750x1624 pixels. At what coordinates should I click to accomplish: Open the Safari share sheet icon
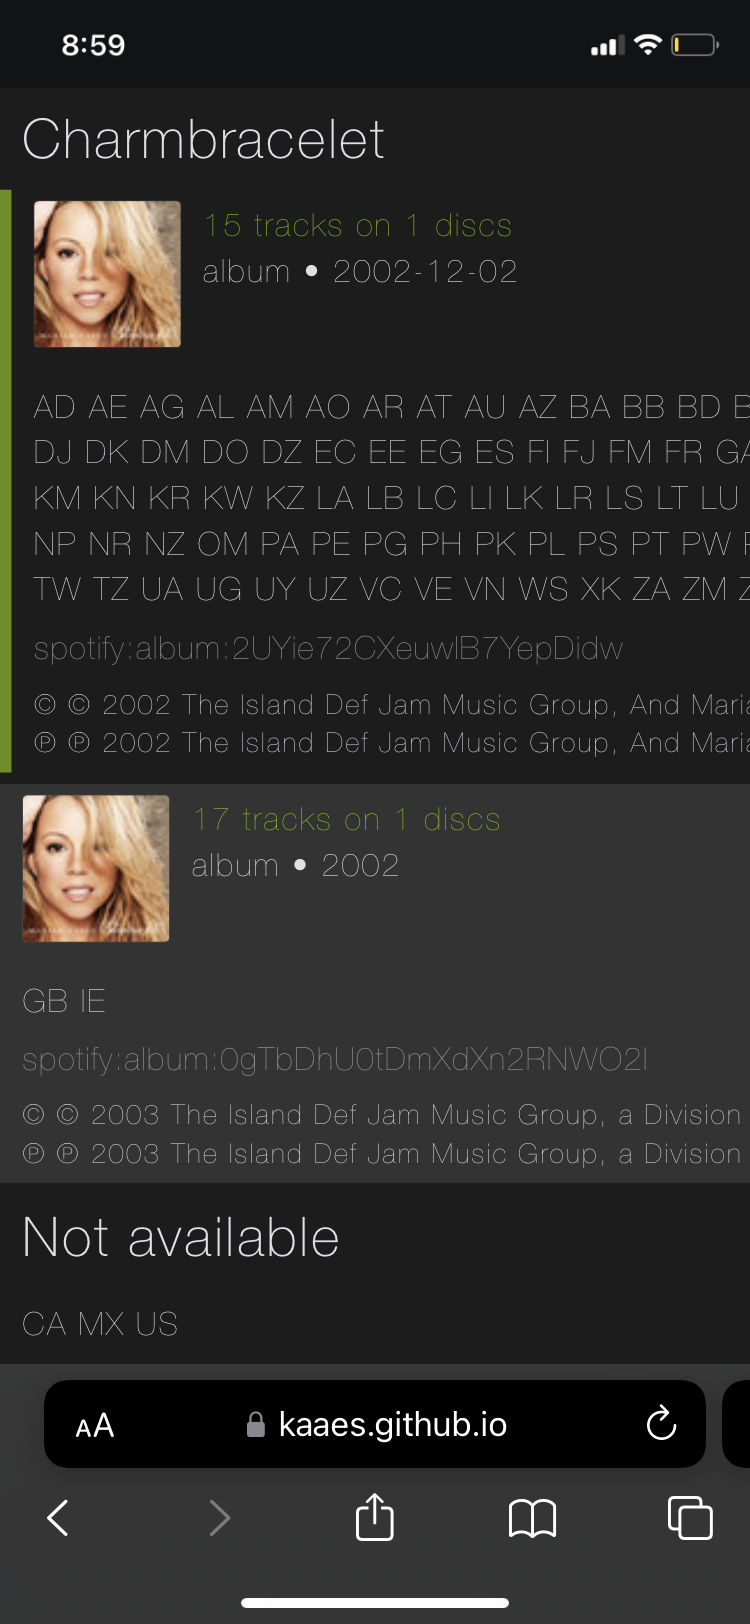coord(375,1515)
